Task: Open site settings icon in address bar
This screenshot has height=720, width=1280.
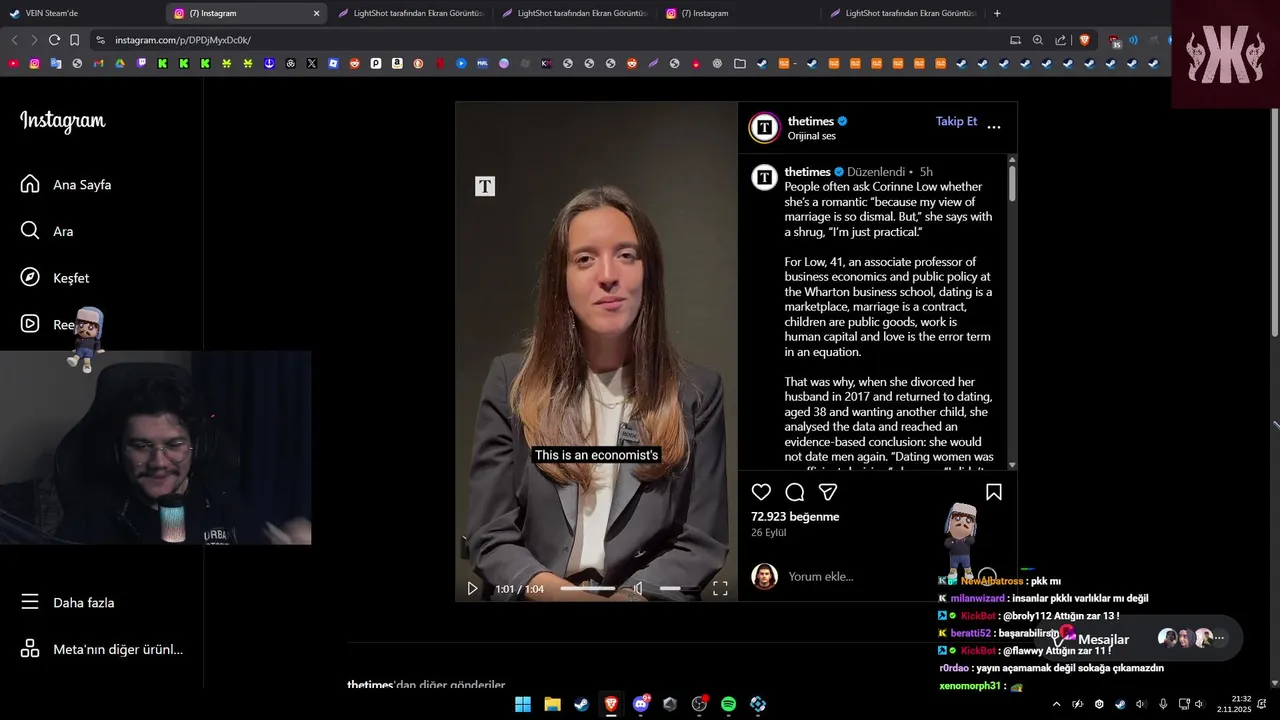Action: [x=100, y=40]
